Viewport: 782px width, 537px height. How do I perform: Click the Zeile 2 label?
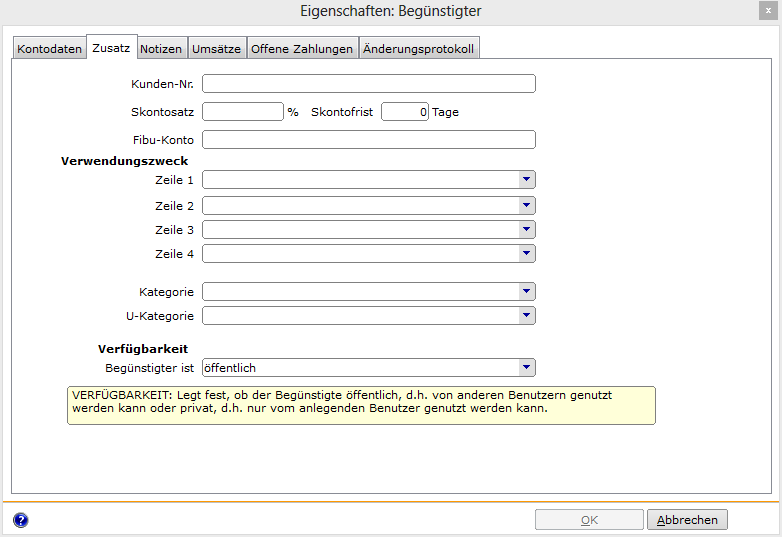(x=175, y=206)
